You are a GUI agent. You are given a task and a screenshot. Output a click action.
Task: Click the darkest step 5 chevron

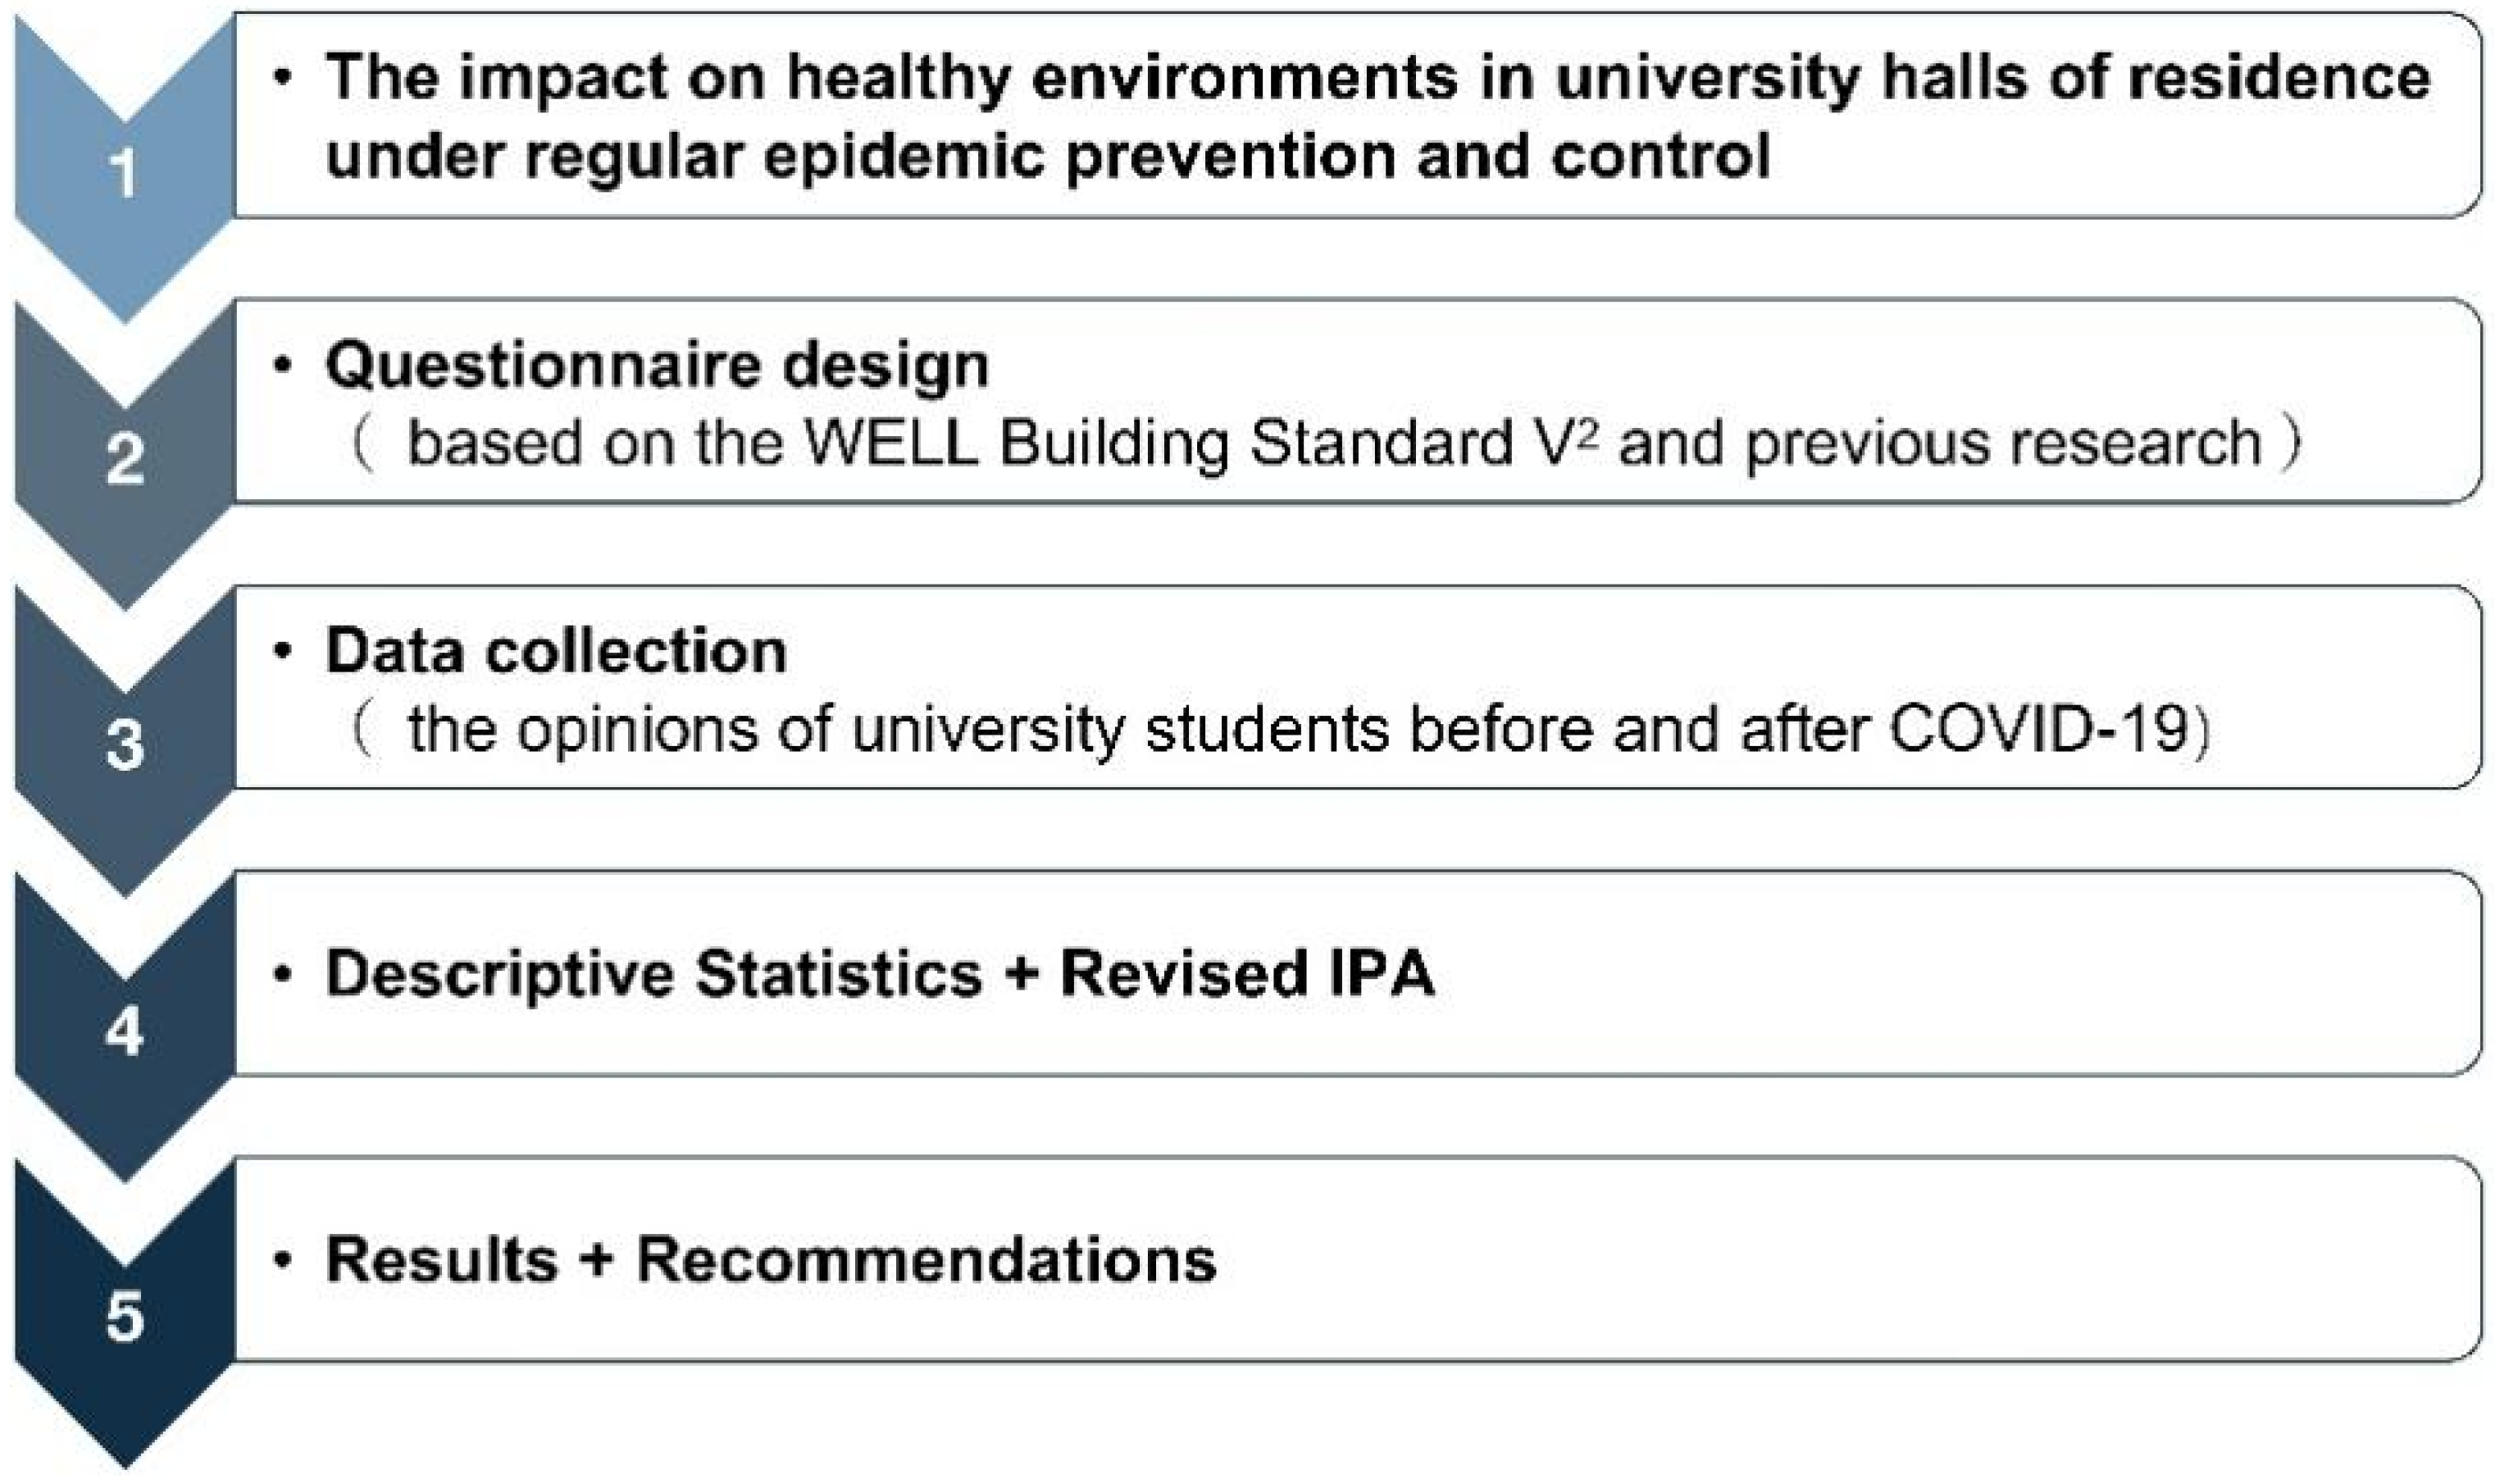tap(124, 1316)
